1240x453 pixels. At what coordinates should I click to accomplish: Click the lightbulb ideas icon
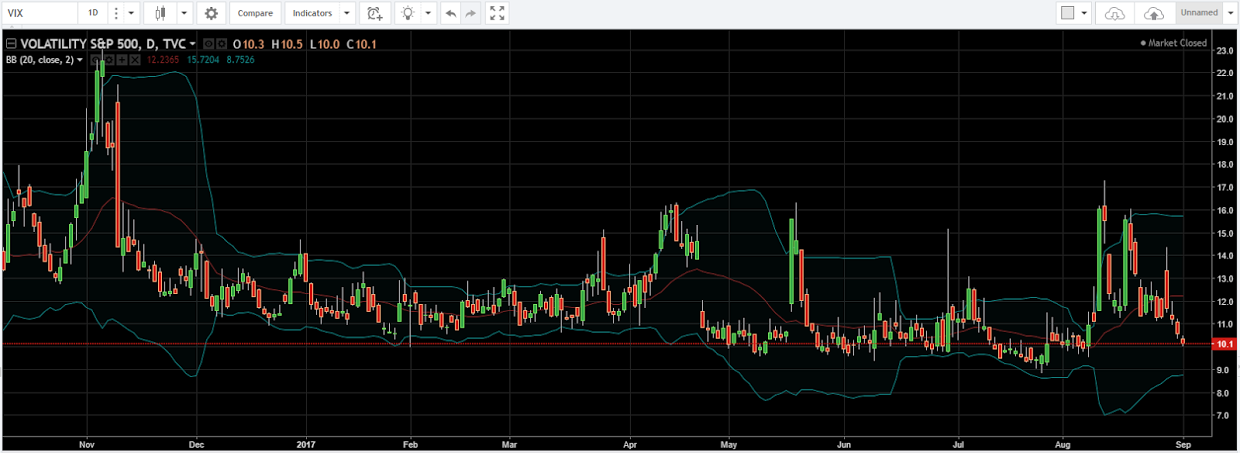click(408, 13)
